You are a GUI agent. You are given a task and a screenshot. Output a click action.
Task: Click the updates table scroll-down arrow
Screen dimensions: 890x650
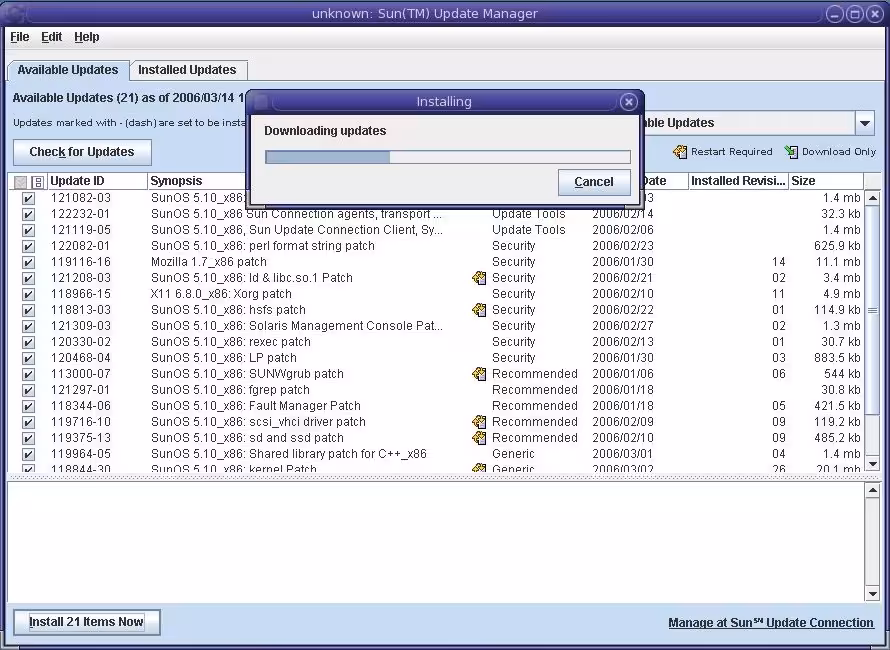coord(872,463)
